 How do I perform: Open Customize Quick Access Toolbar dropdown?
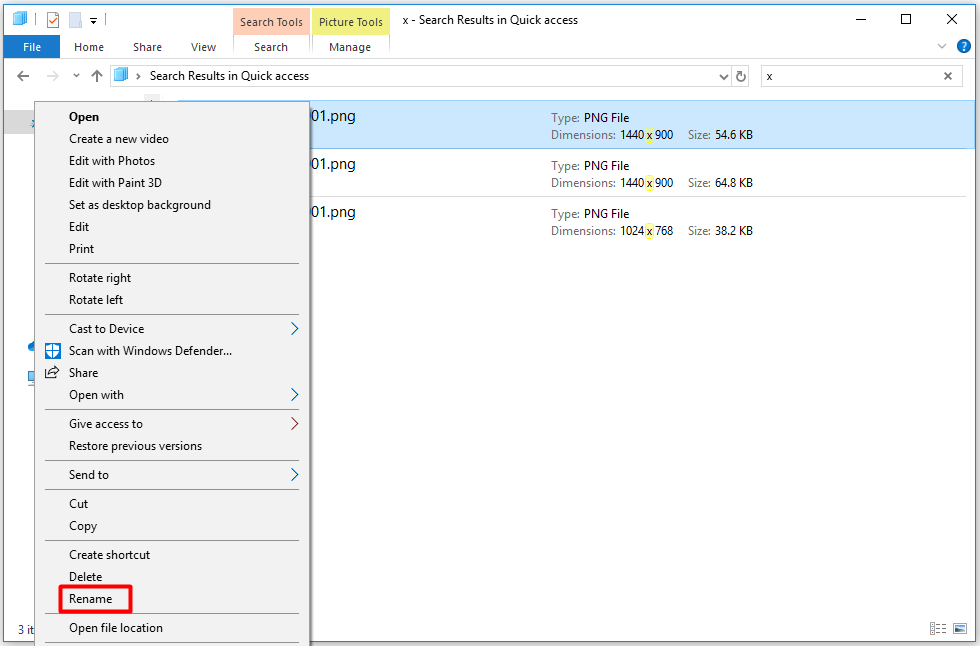(93, 20)
